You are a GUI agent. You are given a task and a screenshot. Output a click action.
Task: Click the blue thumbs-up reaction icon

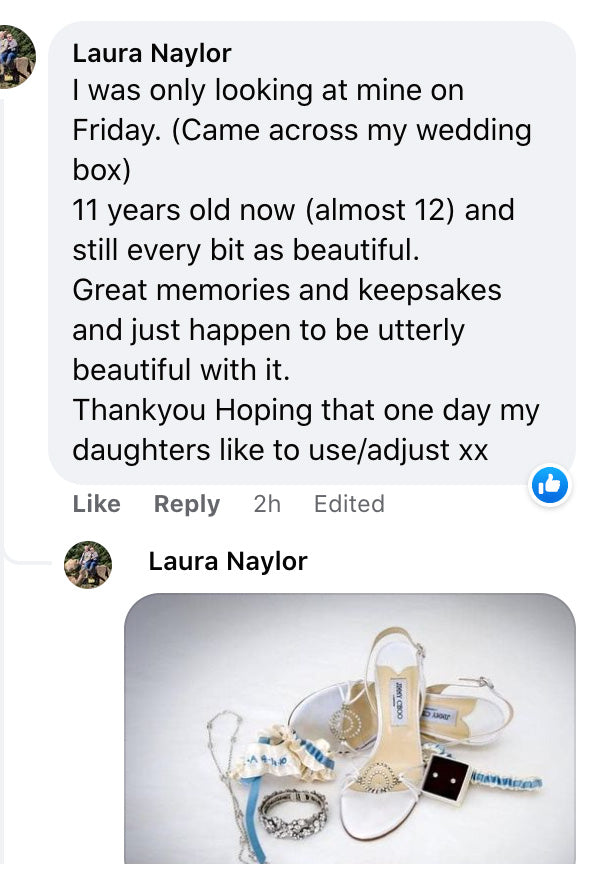549,486
